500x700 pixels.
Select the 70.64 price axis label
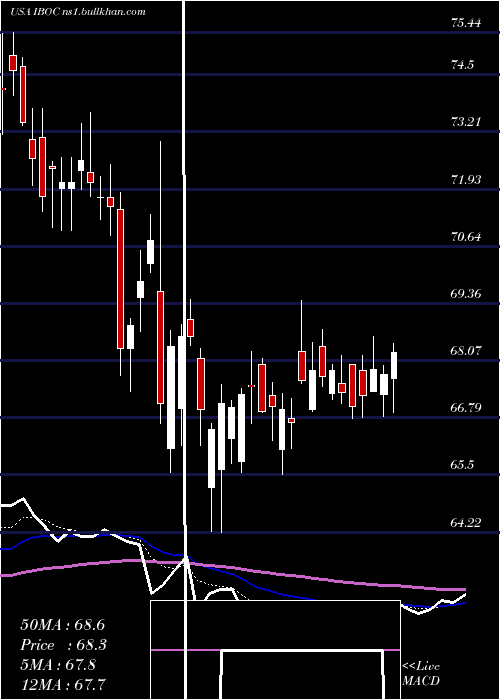[x=466, y=237]
